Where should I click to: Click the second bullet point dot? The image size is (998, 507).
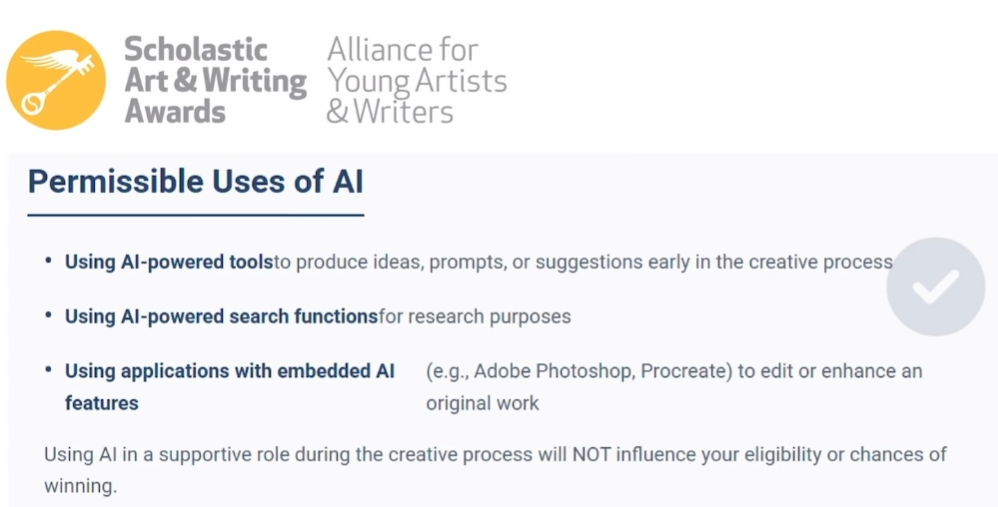(49, 316)
